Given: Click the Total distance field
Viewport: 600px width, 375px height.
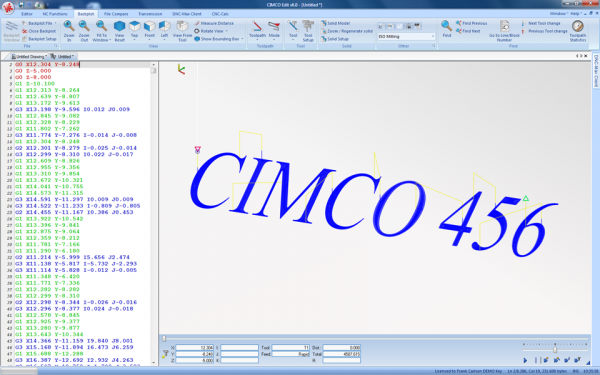Looking at the screenshot, I should (x=341, y=354).
